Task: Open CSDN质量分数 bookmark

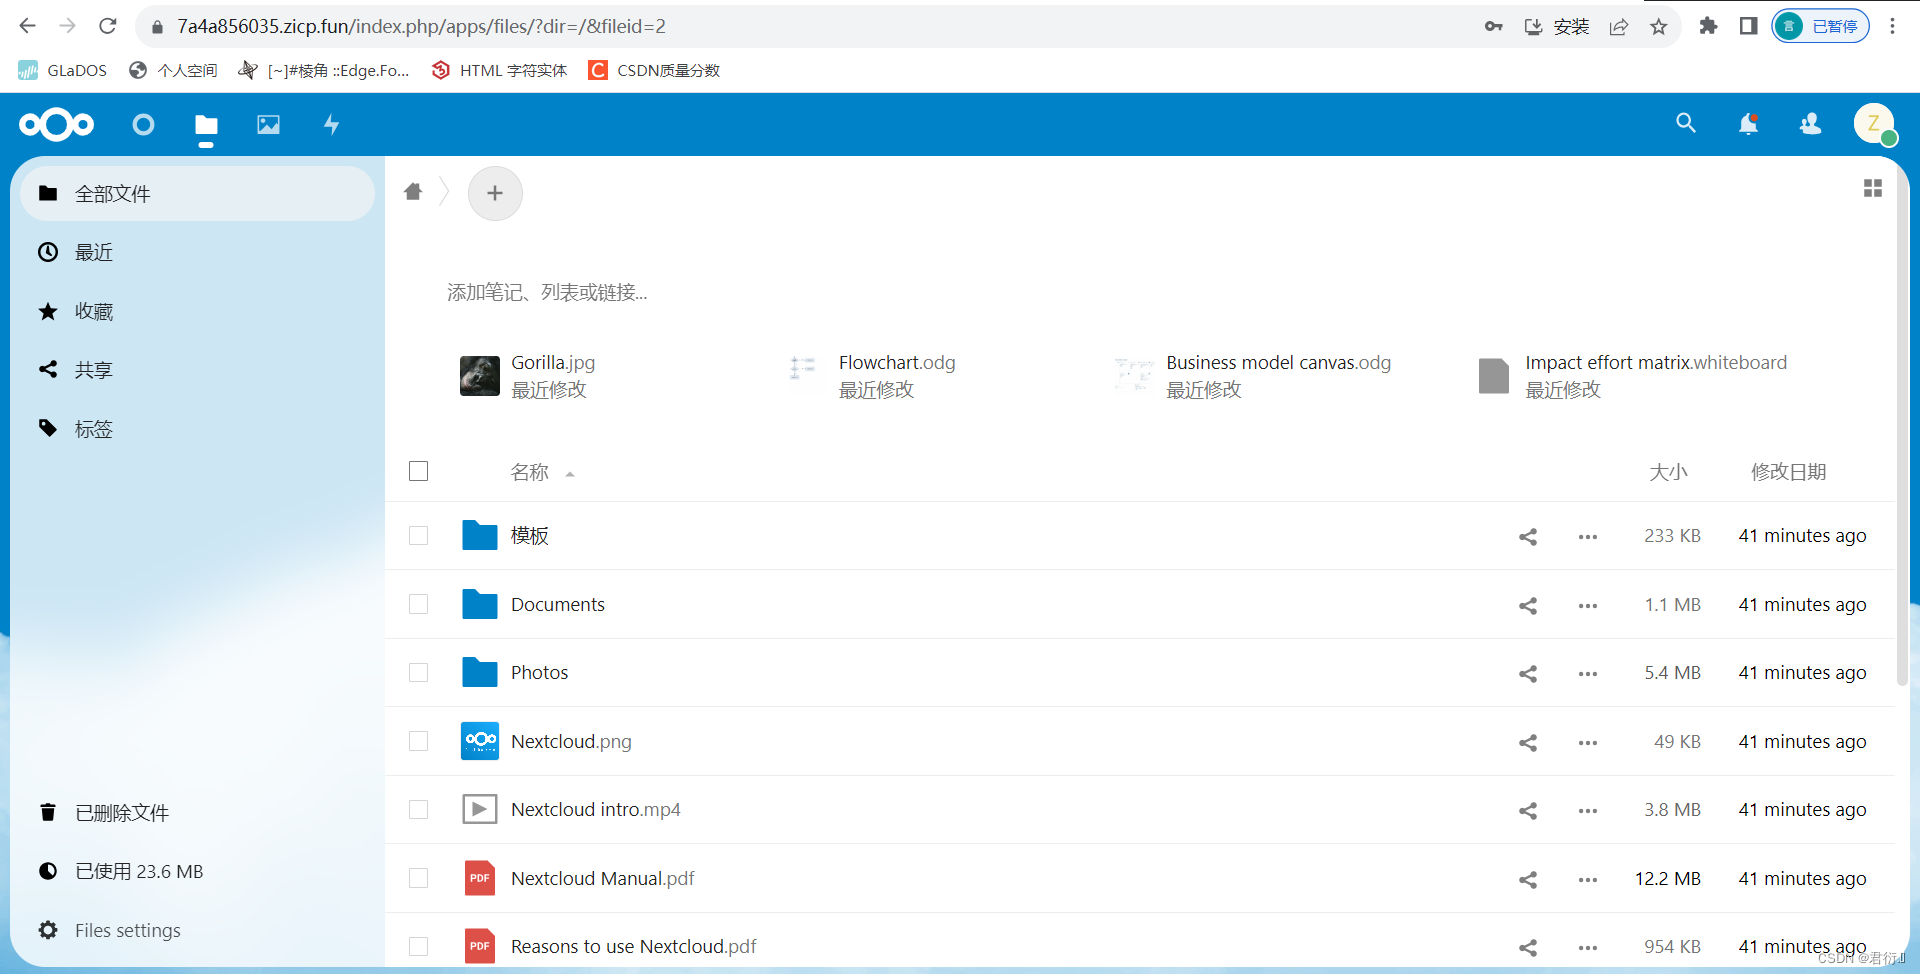Action: point(655,70)
